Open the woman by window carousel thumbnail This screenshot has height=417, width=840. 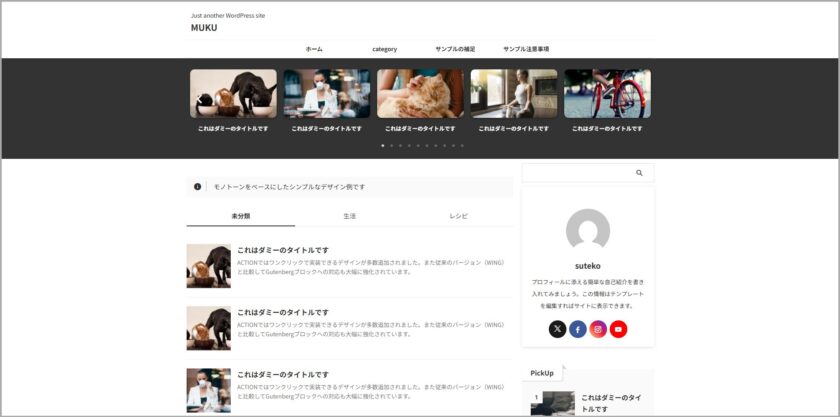click(x=514, y=93)
